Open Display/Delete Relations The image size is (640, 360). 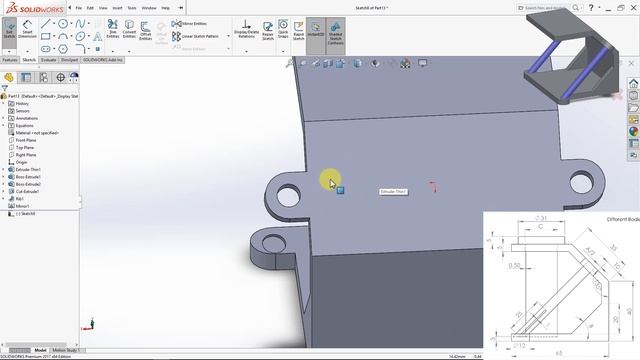[246, 29]
